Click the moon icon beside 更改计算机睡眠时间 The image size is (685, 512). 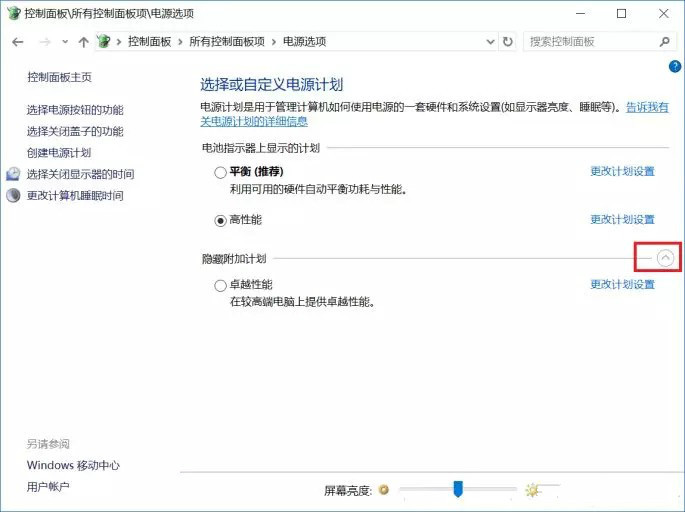13,195
